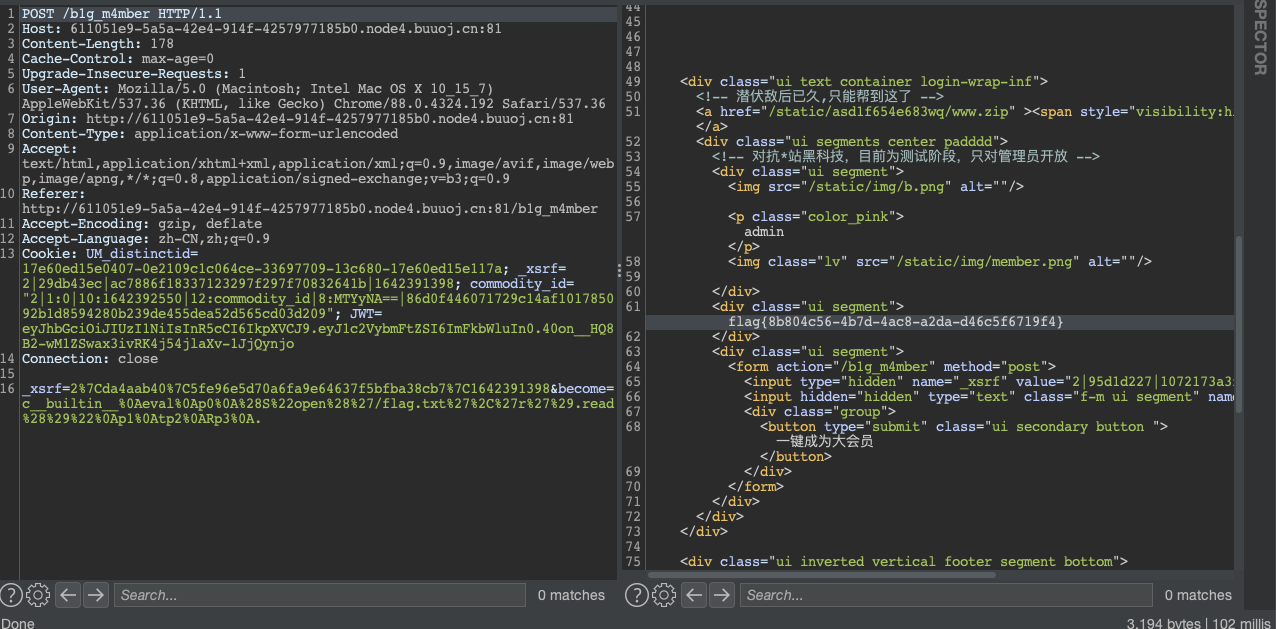This screenshot has height=629, width=1276.
Task: Click the '/static/asd1f654e683wq/www.zip' href line
Action: pyautogui.click(x=965, y=112)
